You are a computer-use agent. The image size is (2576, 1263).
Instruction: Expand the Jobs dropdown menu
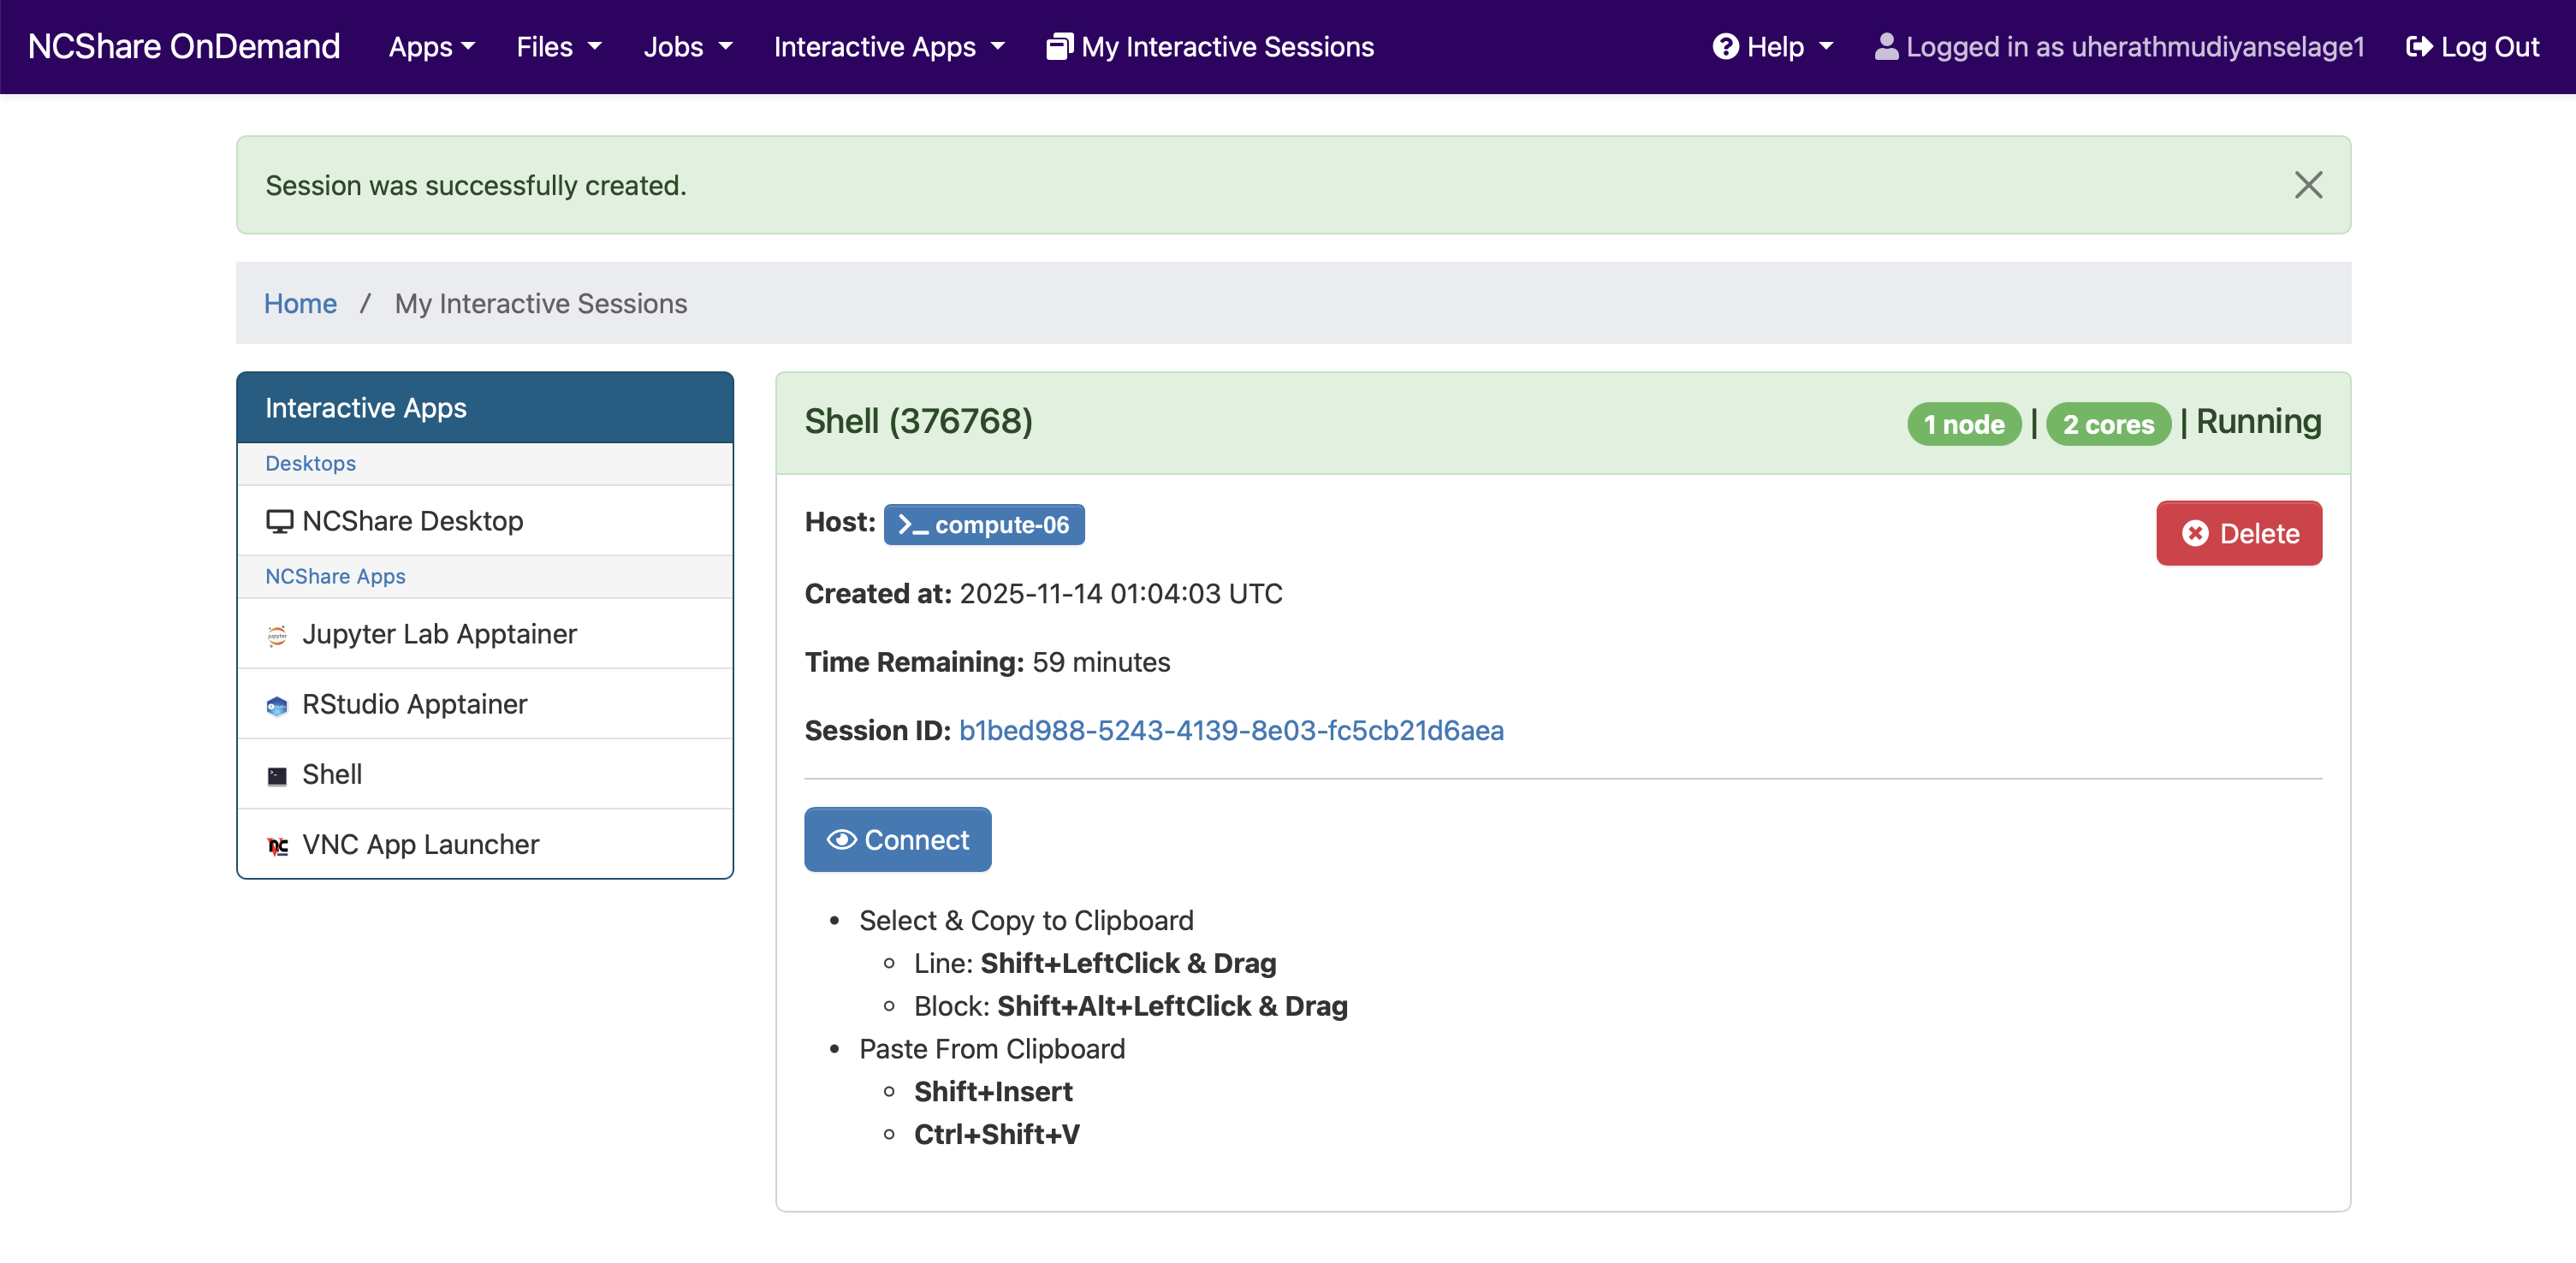pos(687,47)
